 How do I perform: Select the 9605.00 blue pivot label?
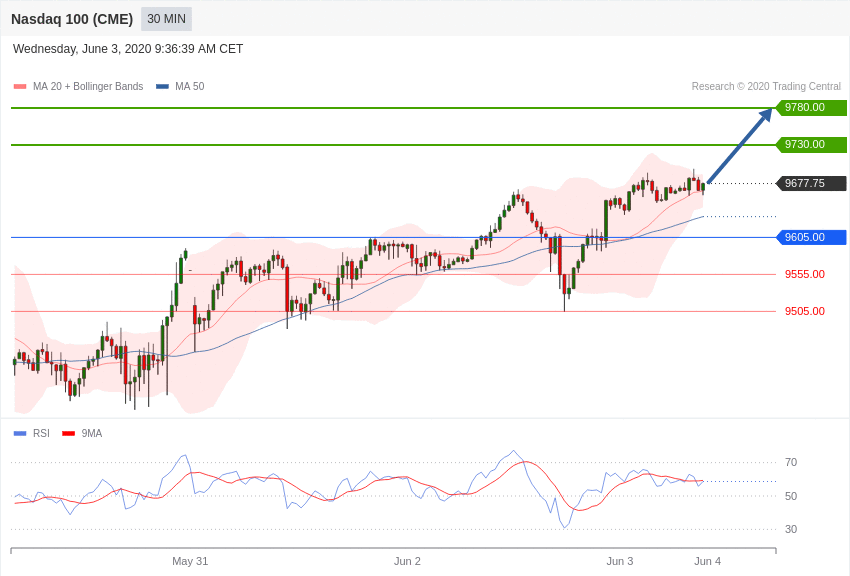click(811, 238)
